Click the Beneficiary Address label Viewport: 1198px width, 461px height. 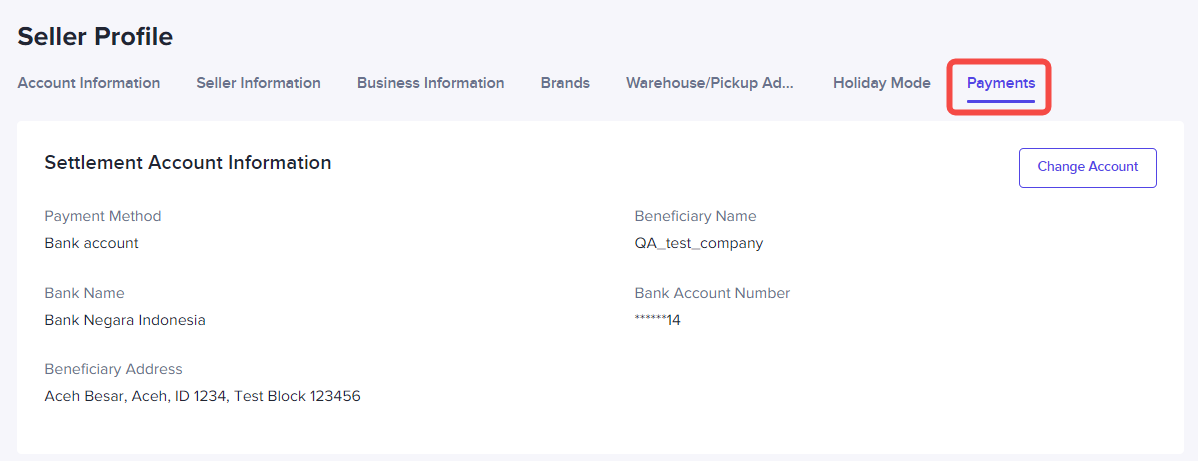113,369
